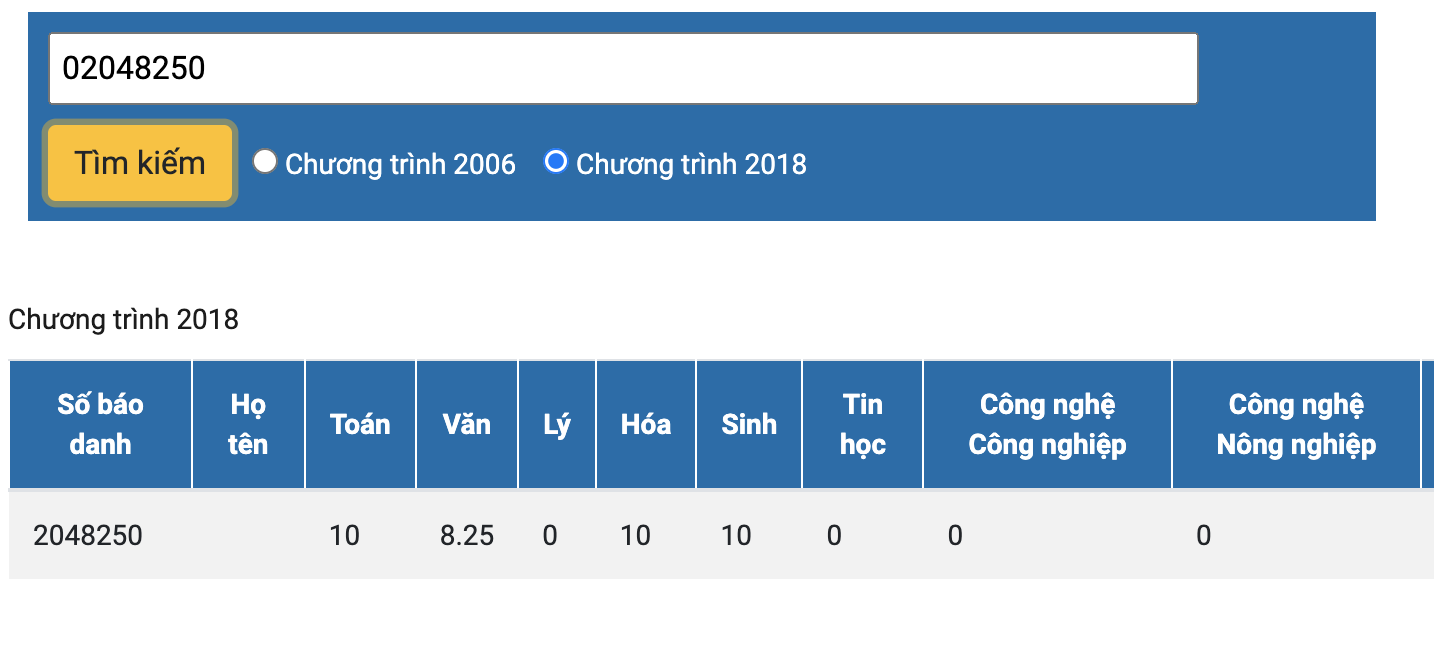Image resolution: width=1434 pixels, height=646 pixels.
Task: Focus the registration number input field
Action: [x=623, y=68]
